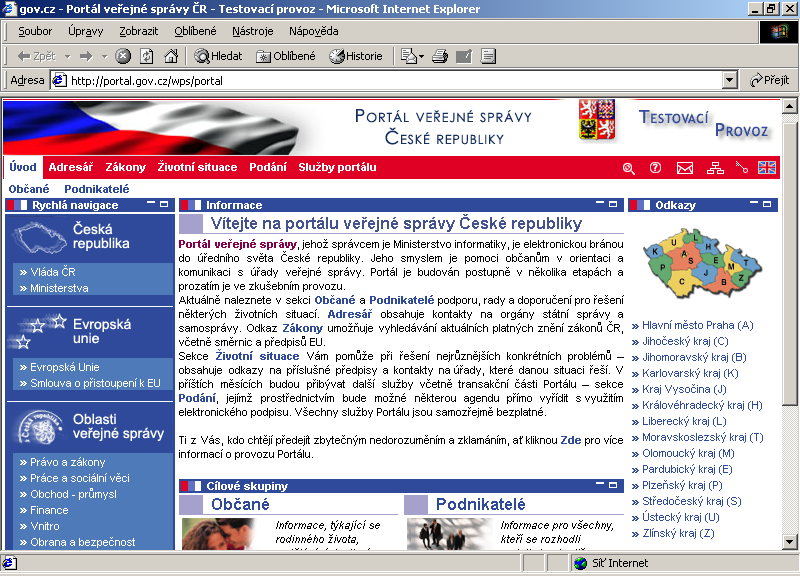
Task: Switch to the Zákony portal tab
Action: (126, 167)
